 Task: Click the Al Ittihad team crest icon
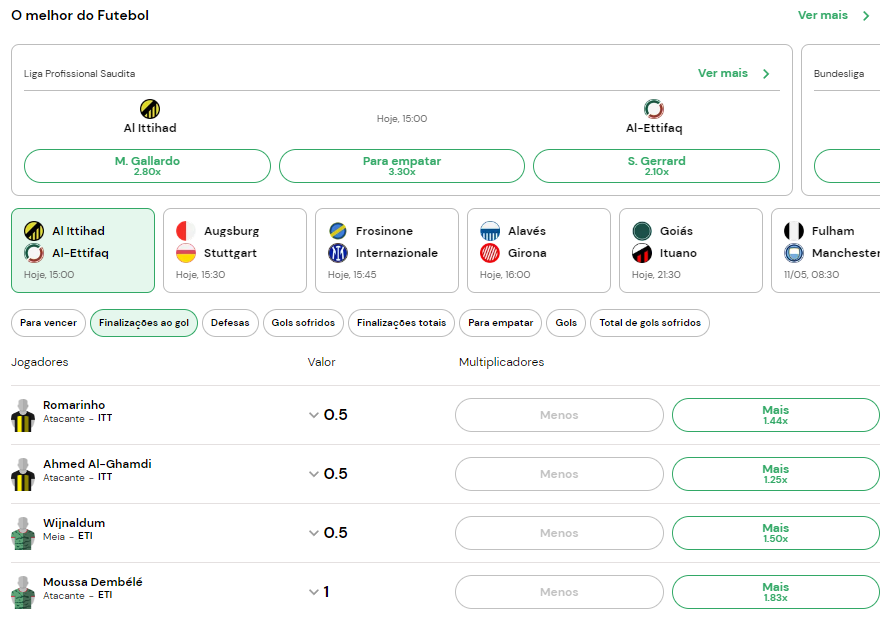(150, 109)
